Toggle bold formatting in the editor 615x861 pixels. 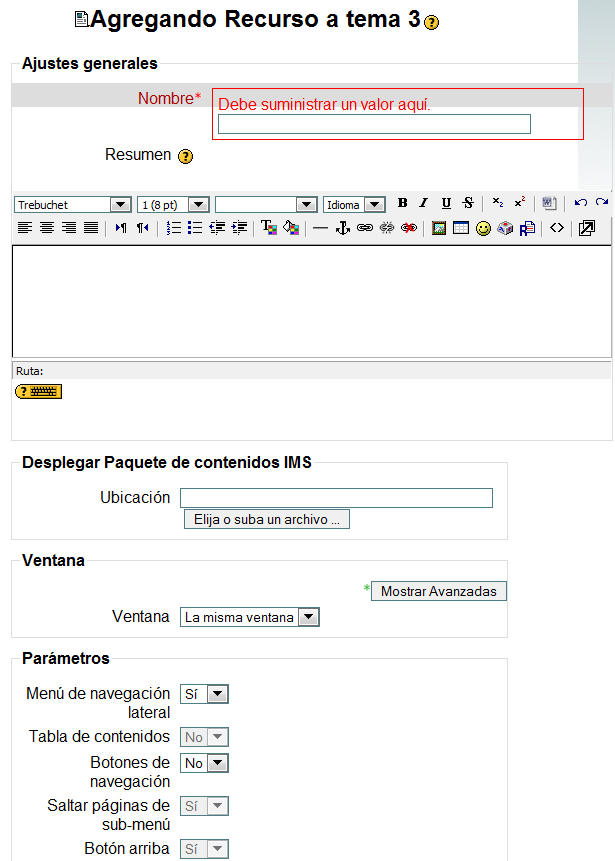(402, 203)
